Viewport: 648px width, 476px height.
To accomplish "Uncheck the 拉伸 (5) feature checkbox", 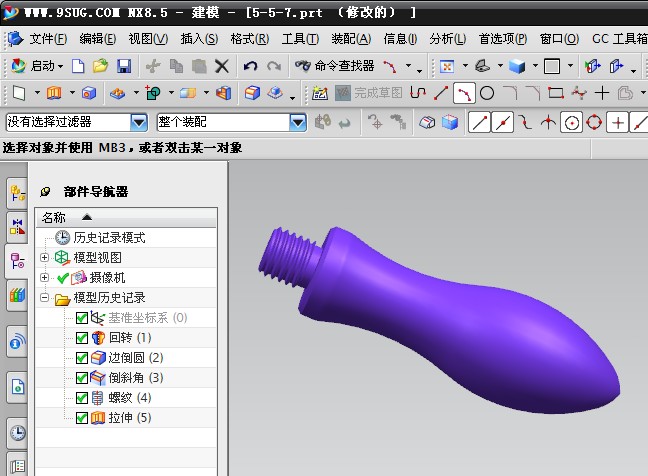I will click(82, 418).
